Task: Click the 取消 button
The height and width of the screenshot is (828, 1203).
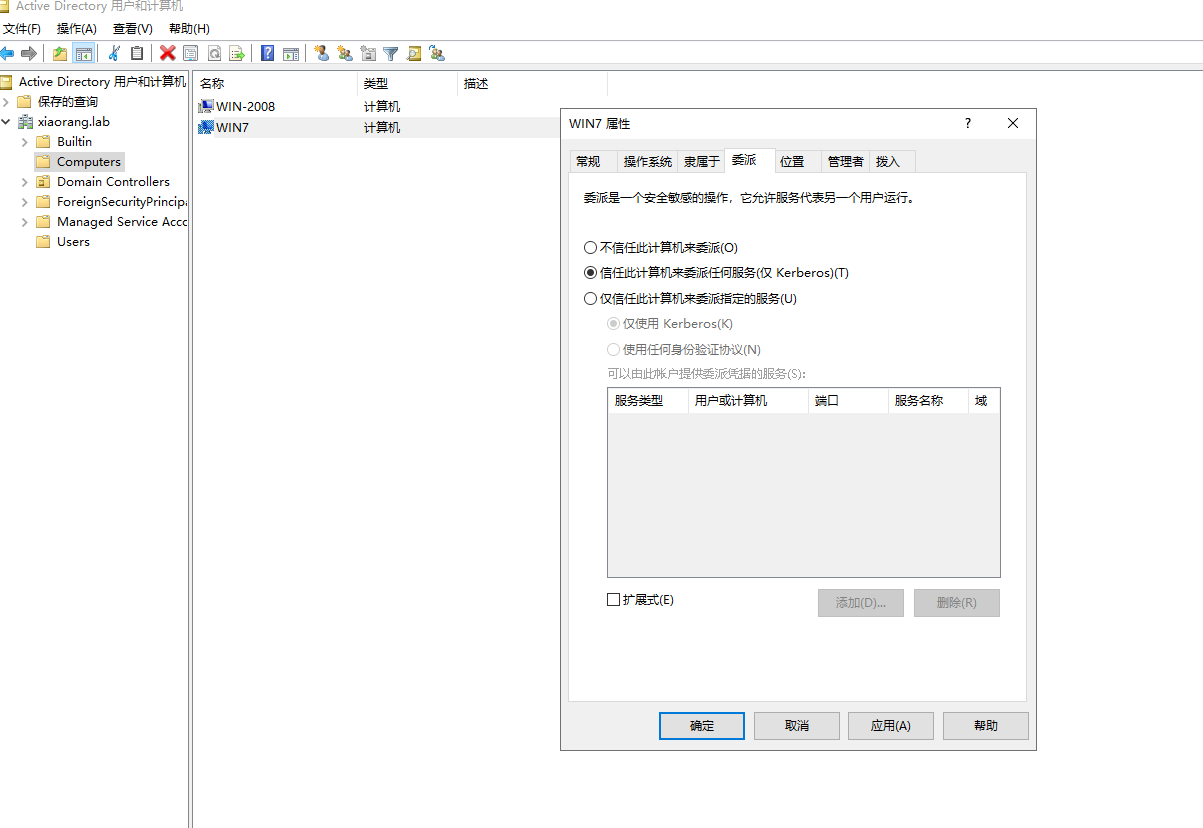Action: pos(795,725)
